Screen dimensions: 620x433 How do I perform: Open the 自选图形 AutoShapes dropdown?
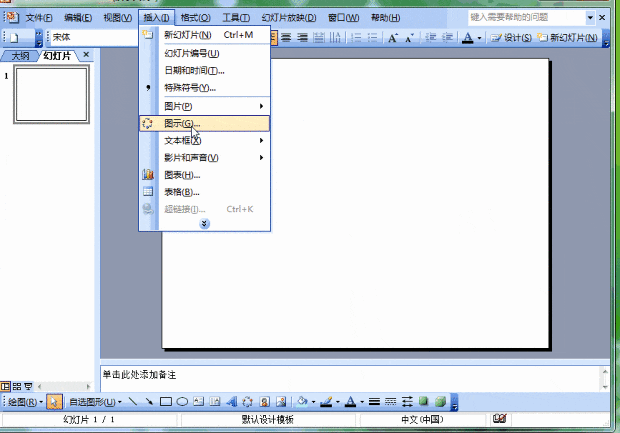(x=95, y=402)
